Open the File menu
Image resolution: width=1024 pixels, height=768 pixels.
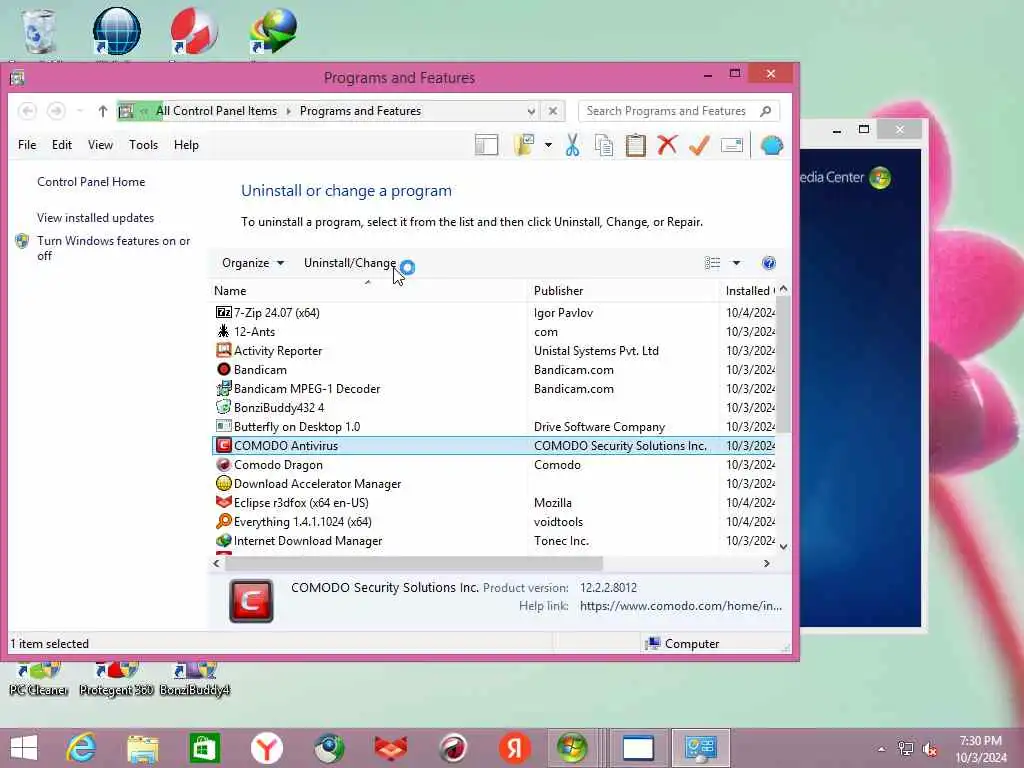tap(27, 145)
